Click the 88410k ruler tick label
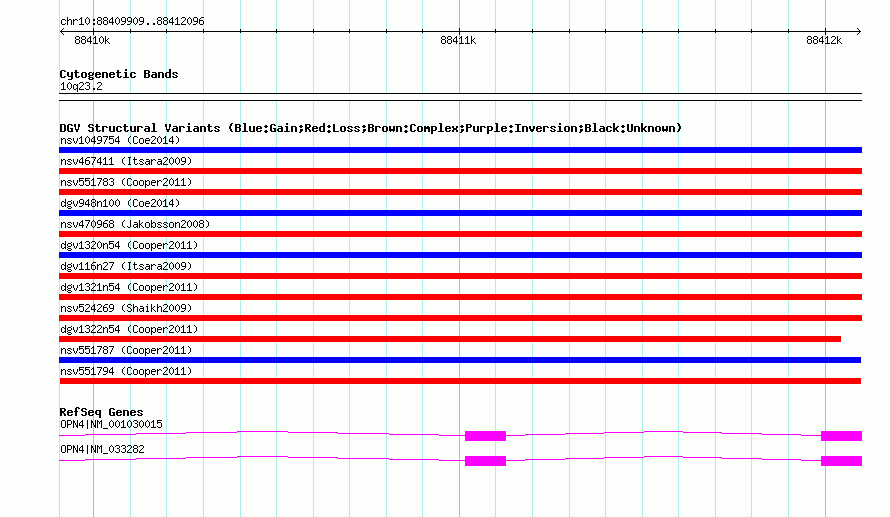Viewport: 890px width, 517px height. (x=92, y=40)
